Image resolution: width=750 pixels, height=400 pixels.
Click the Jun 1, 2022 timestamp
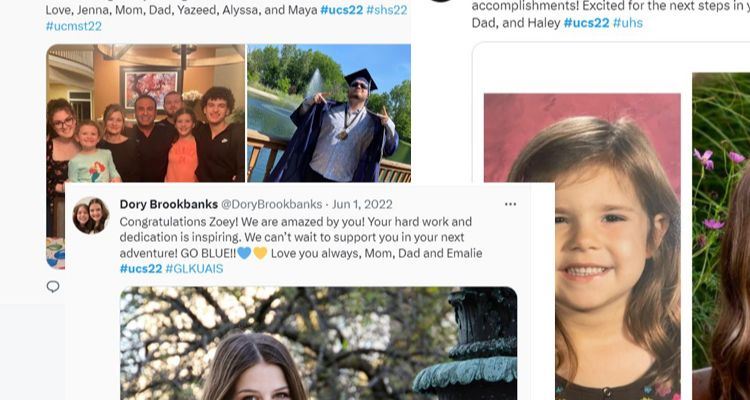tap(362, 204)
